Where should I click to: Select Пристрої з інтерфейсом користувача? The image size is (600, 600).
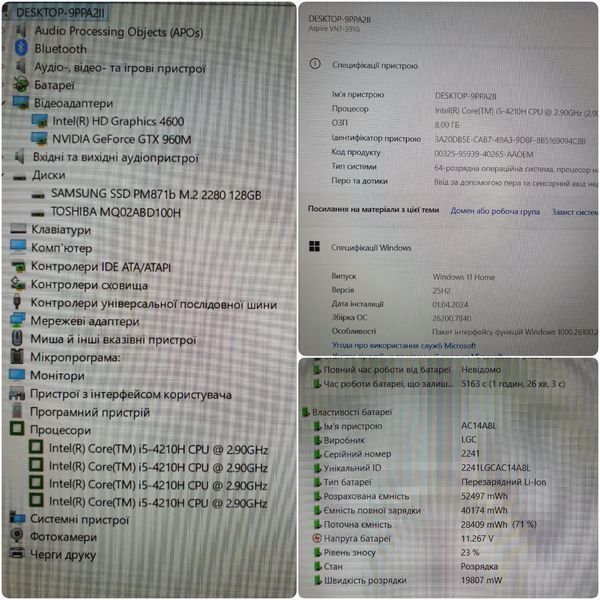[x=131, y=394]
